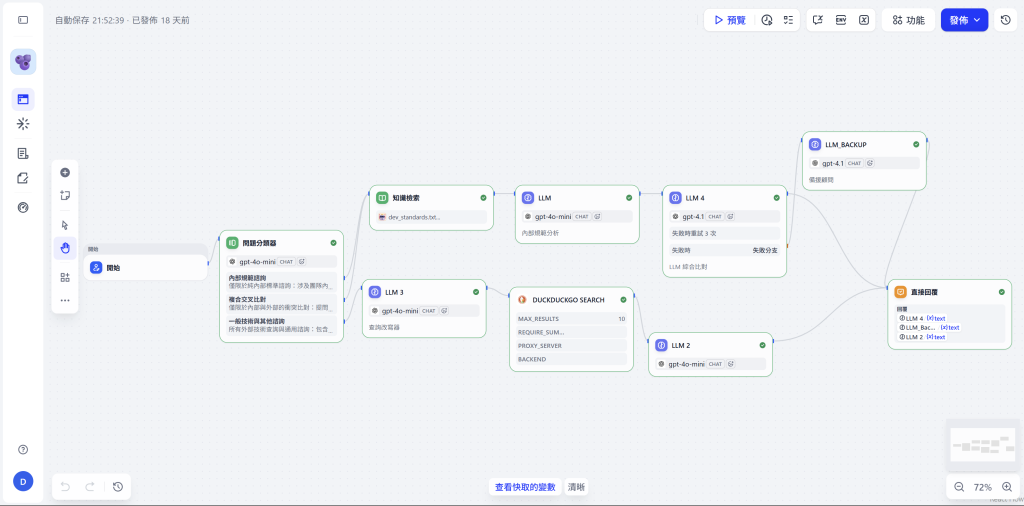Undo the last canvas change

65,486
